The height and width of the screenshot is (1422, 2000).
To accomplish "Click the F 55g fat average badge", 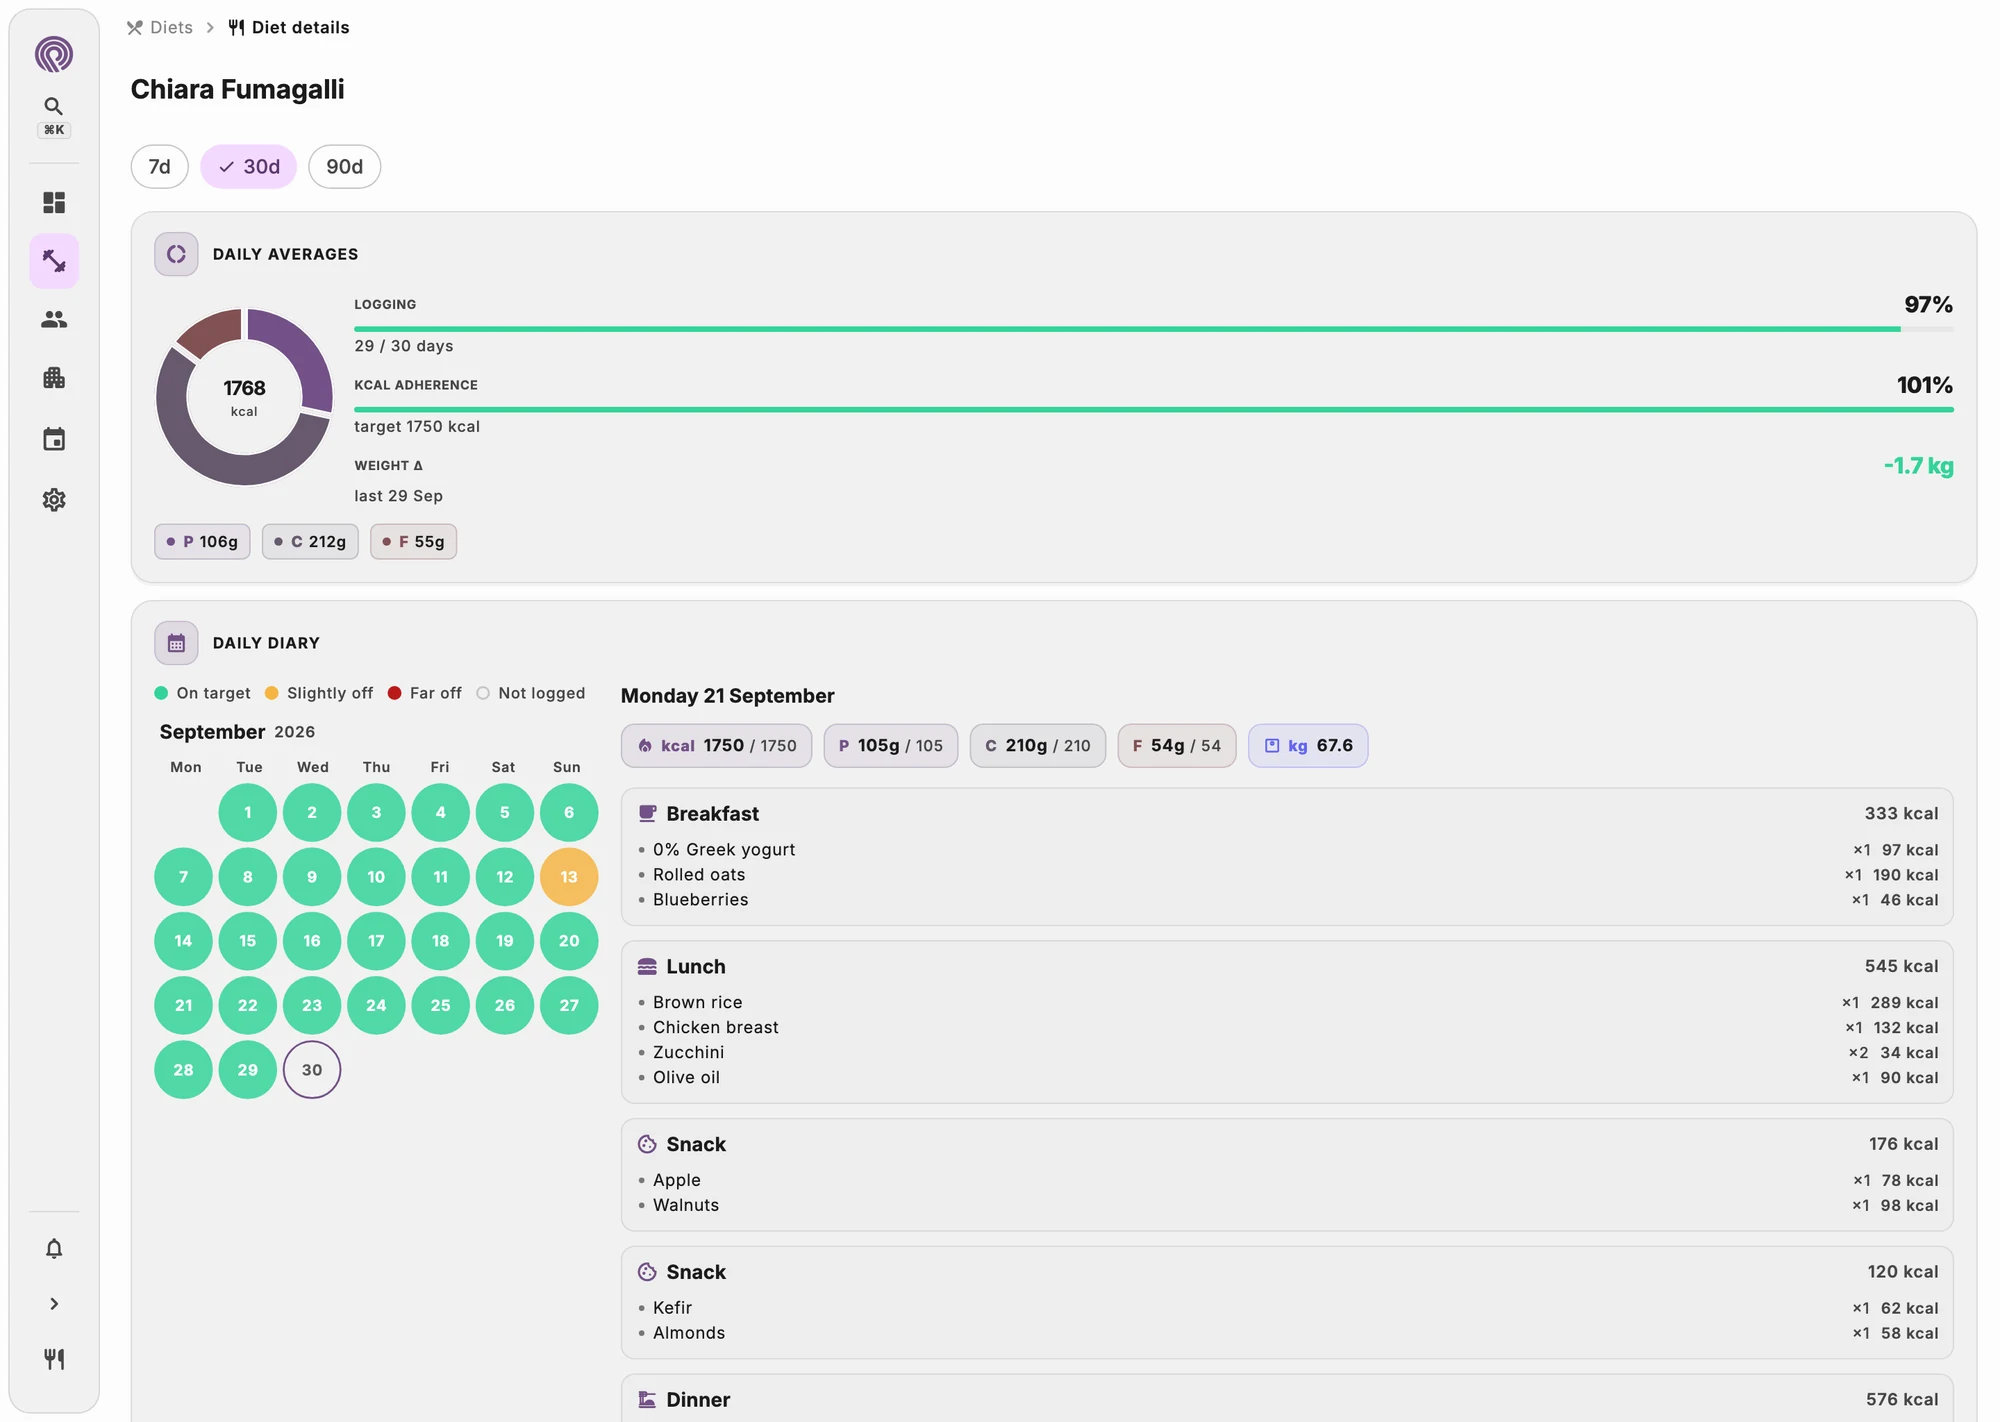I will (x=414, y=542).
